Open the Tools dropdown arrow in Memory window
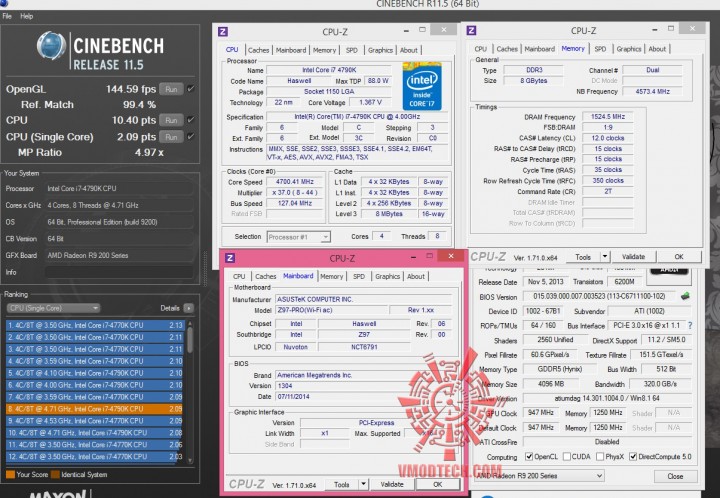Viewport: 720px width, 498px height. coord(605,257)
